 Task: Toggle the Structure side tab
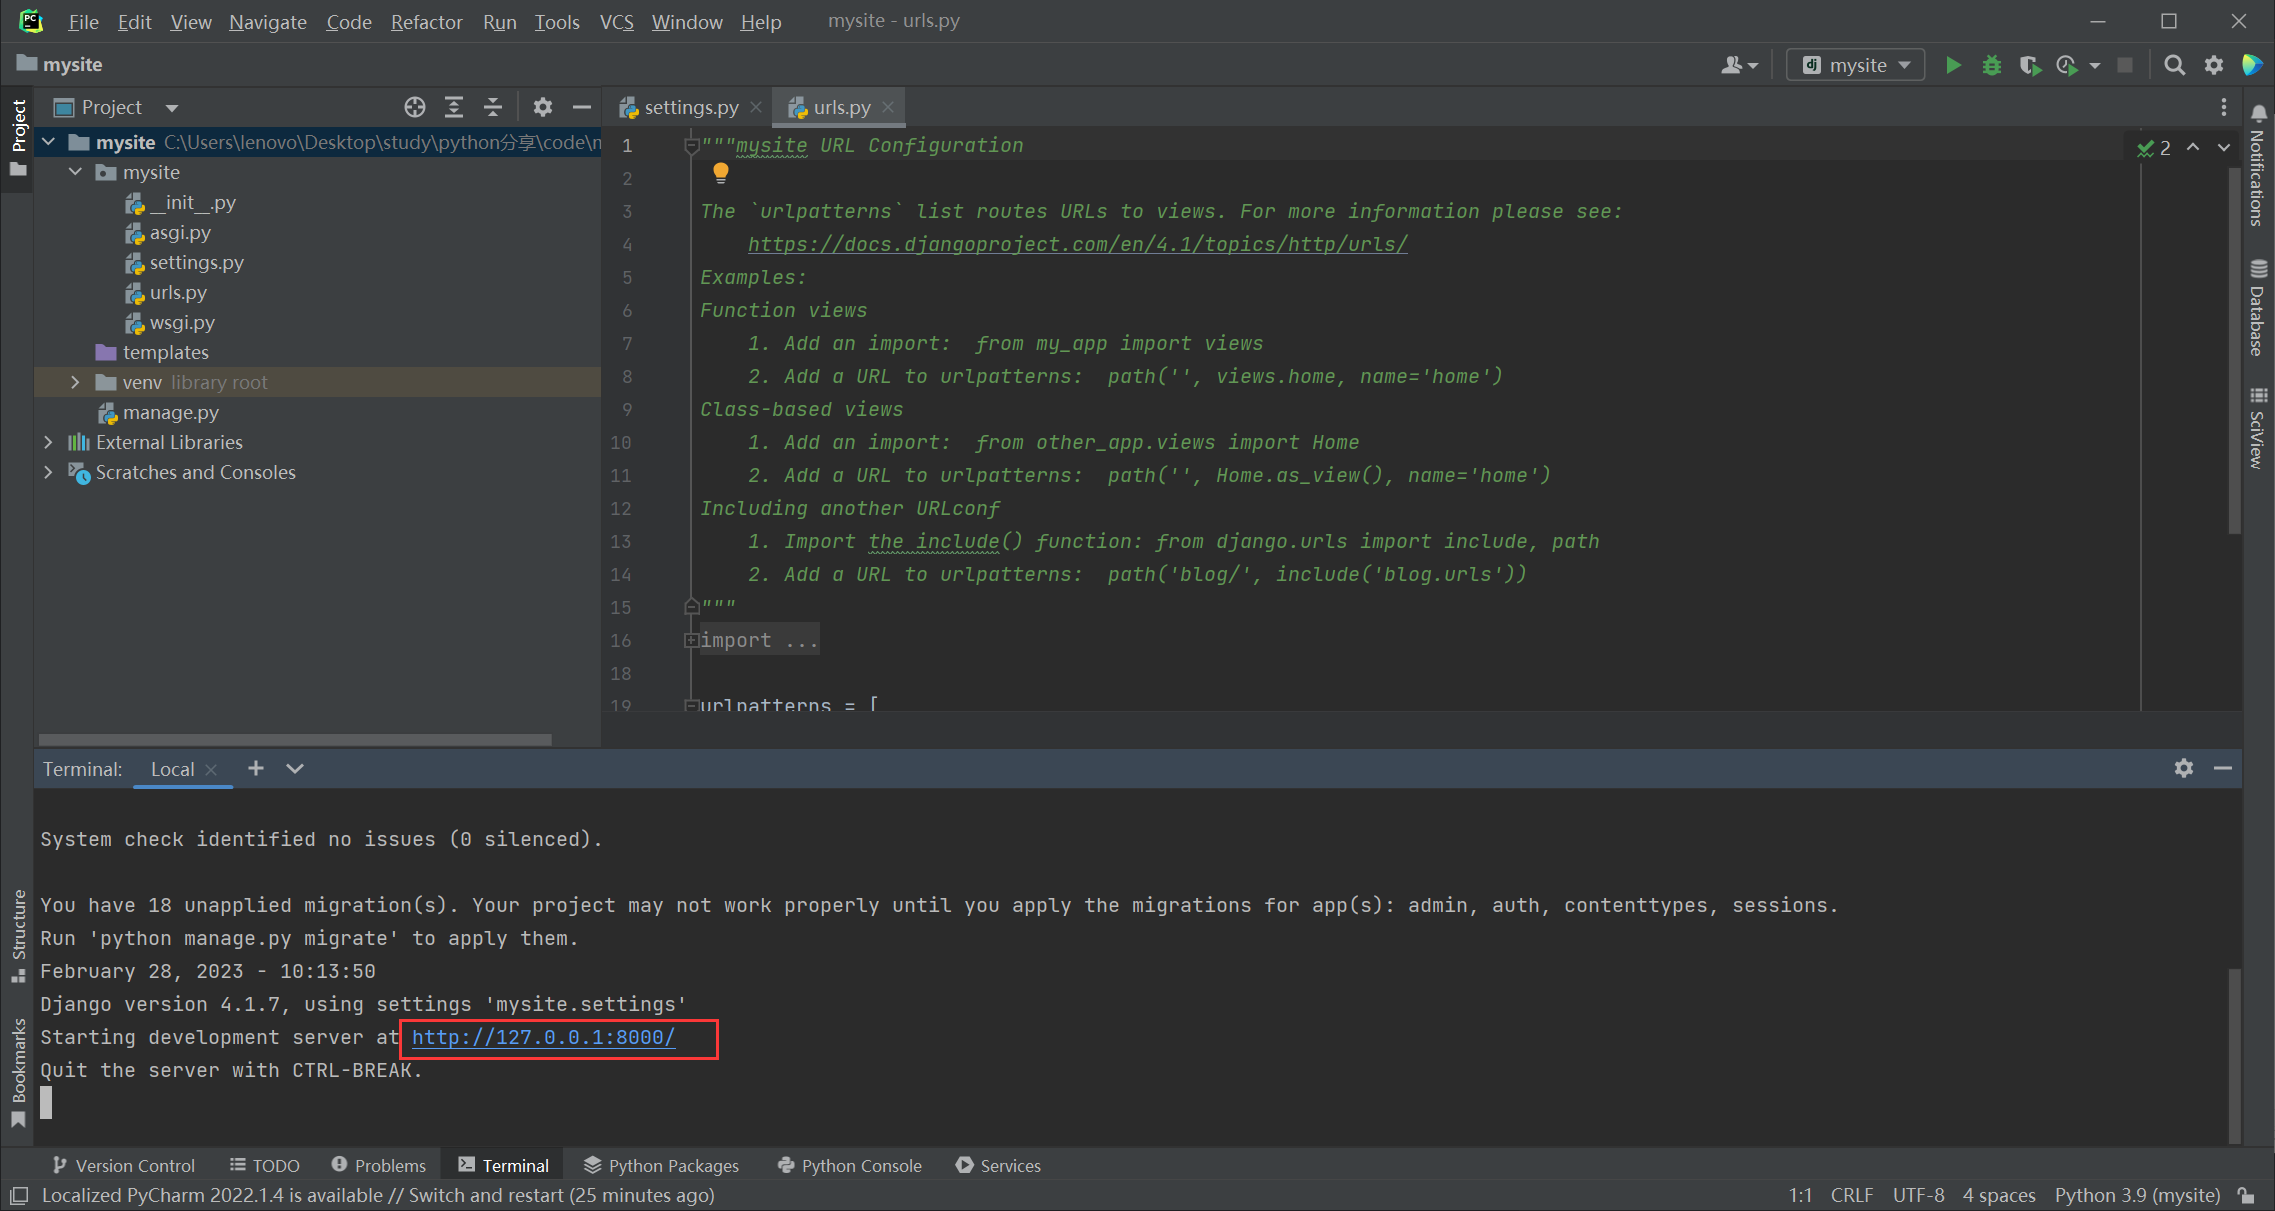pyautogui.click(x=18, y=935)
